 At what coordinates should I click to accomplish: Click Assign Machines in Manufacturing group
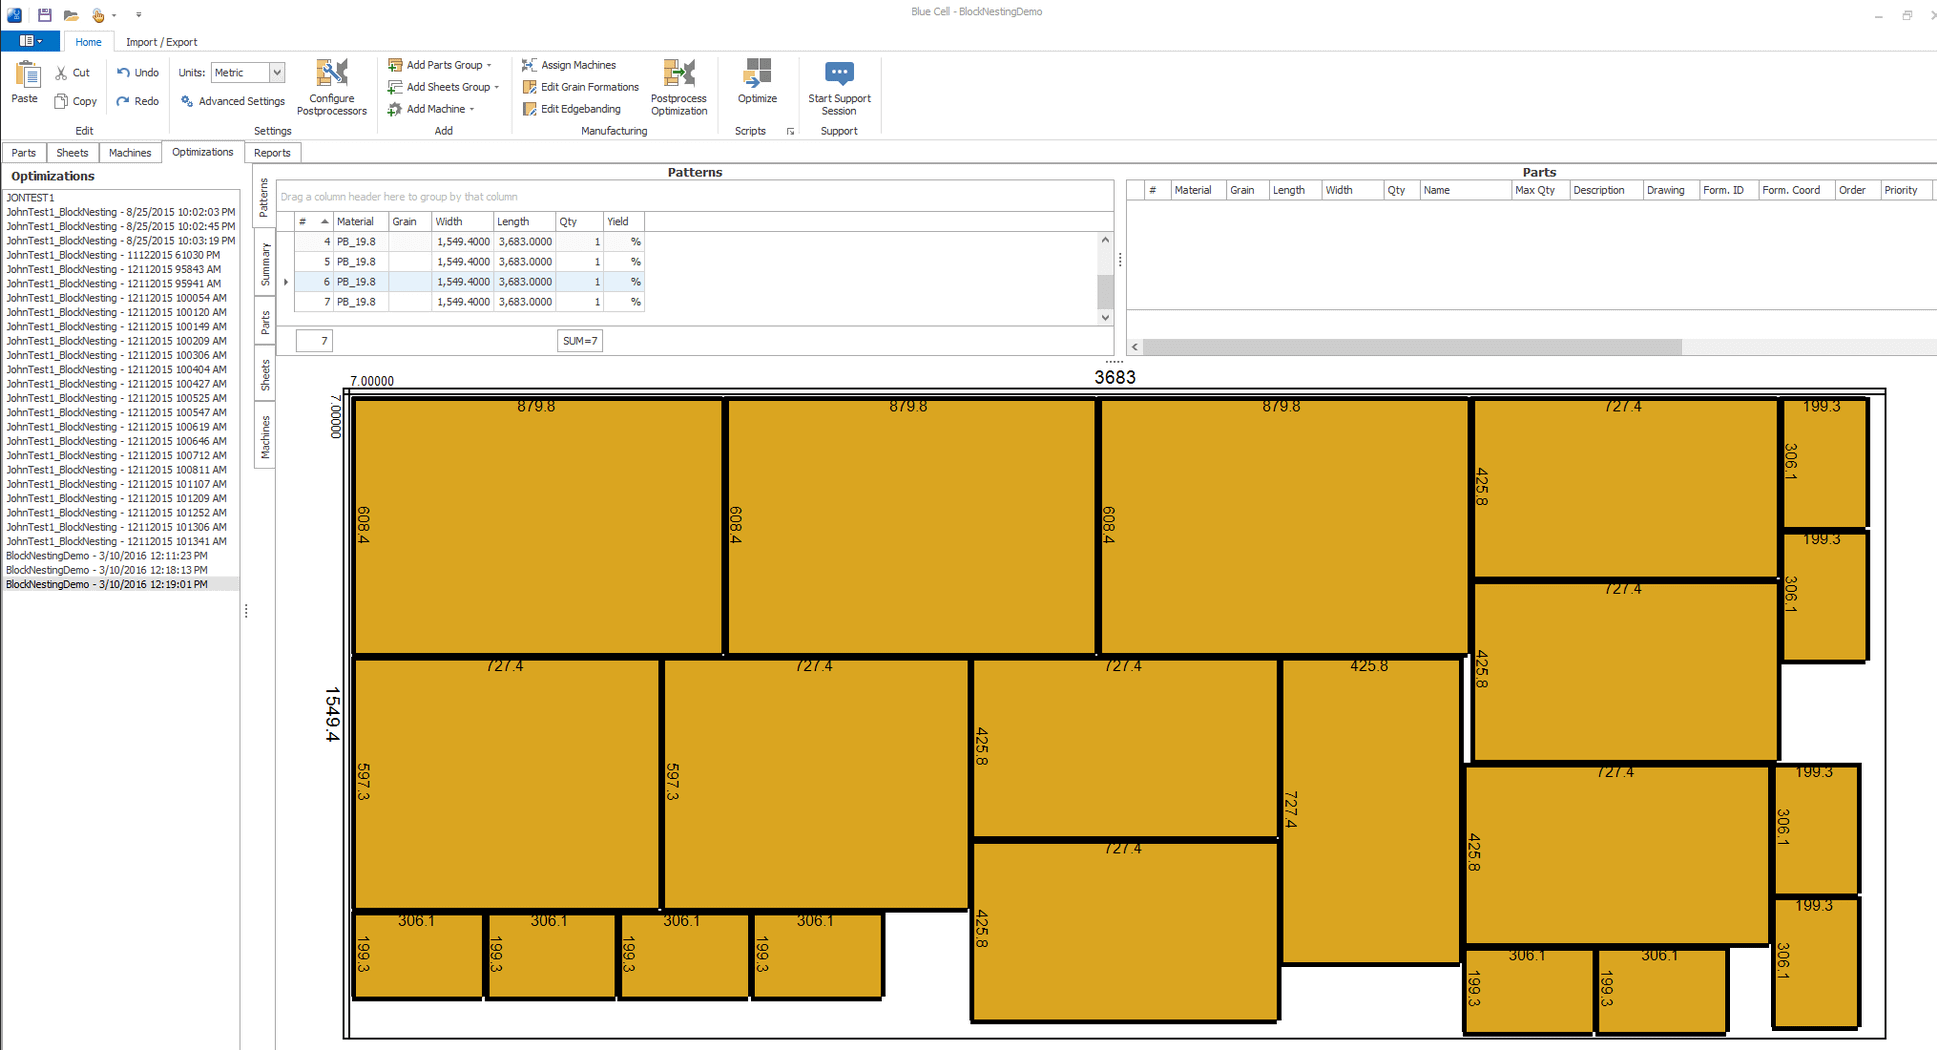click(569, 65)
